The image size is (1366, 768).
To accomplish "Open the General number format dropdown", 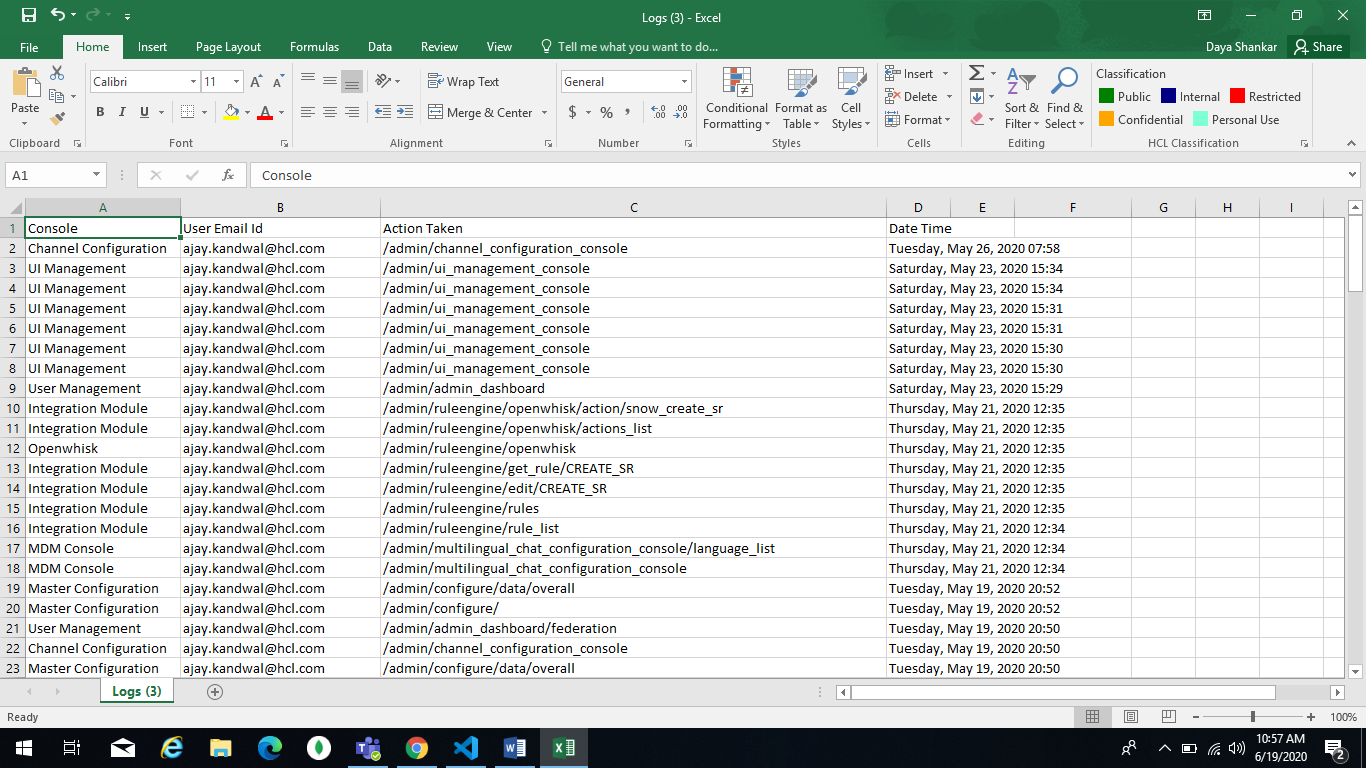I will pos(684,82).
